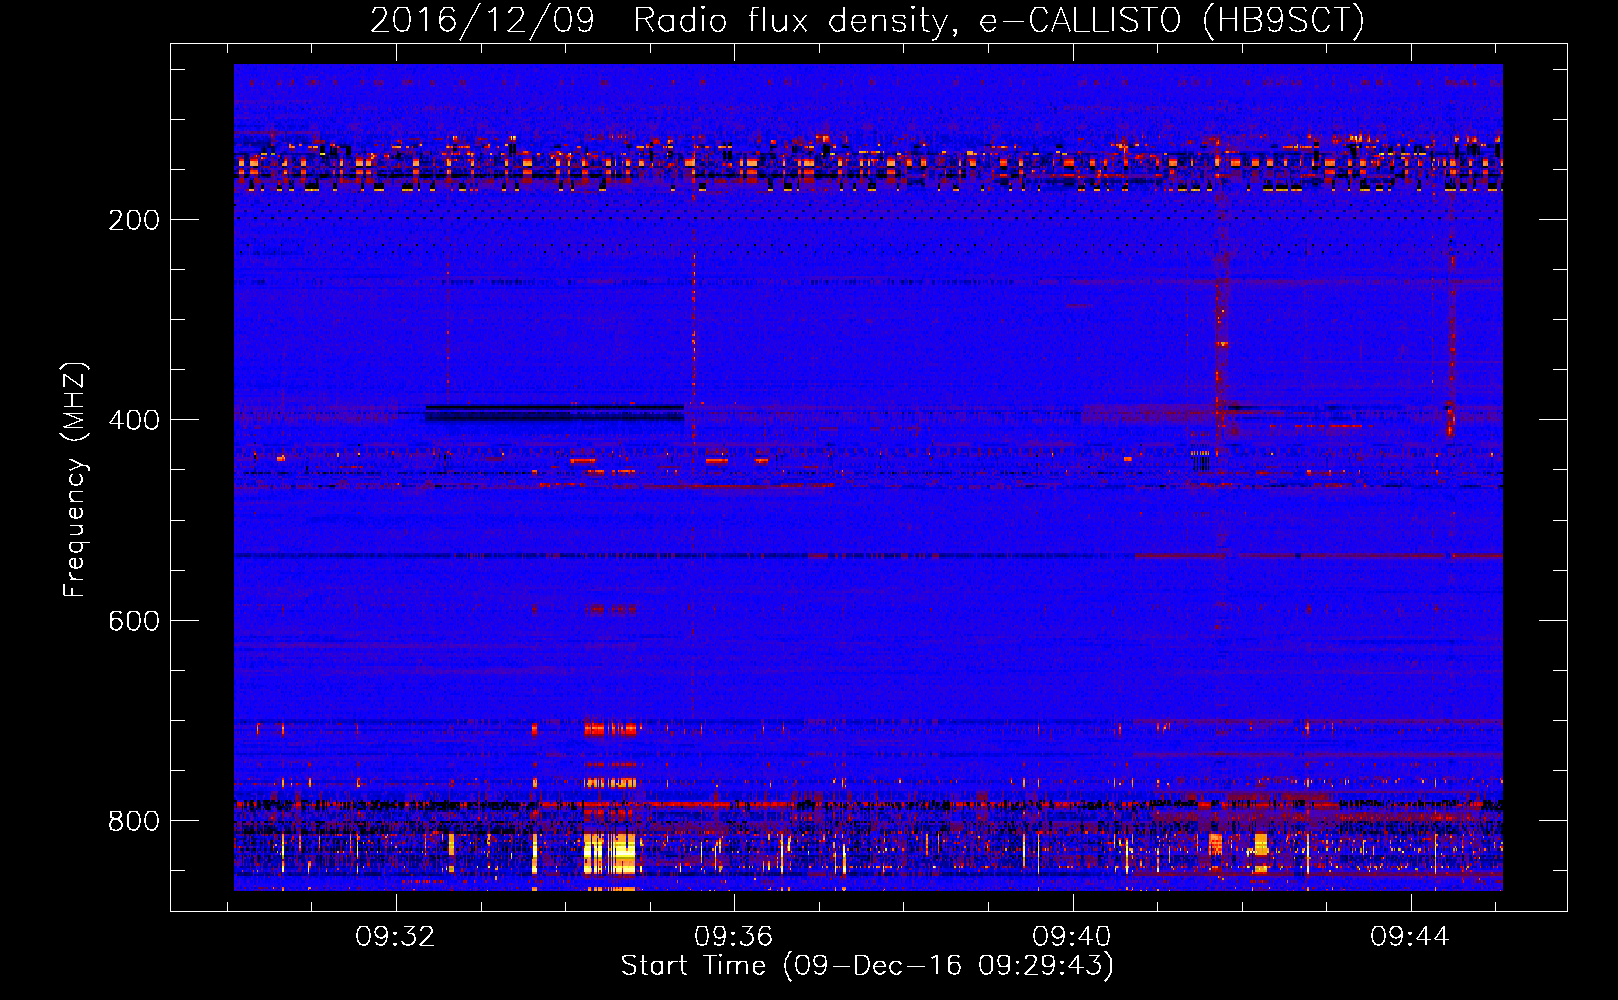Click the plot title "Radio flux density, e-CALLISTO (HB9SCT)"
1618x1000 pixels.
point(999,20)
